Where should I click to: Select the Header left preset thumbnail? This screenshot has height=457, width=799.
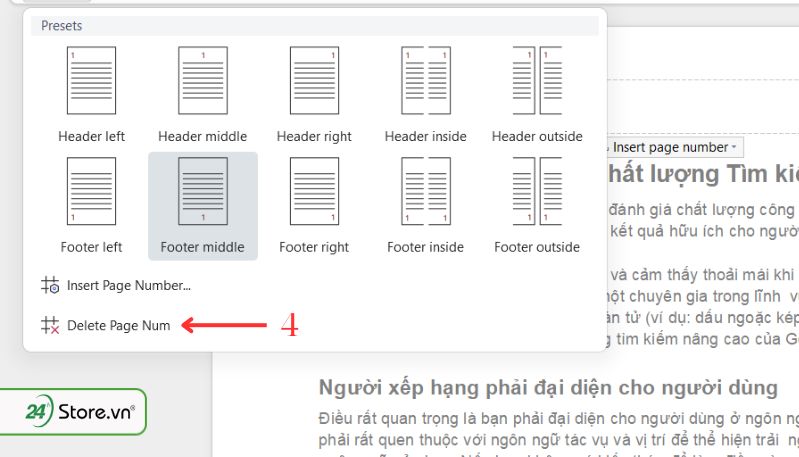click(x=91, y=80)
